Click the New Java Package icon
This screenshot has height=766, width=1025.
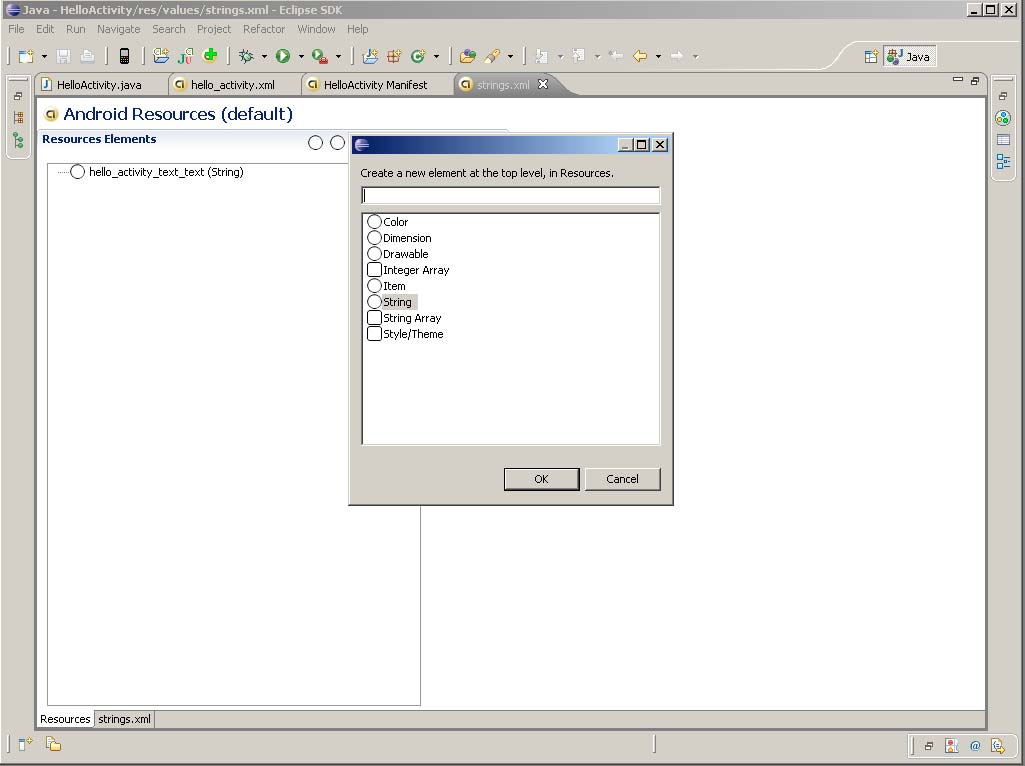(x=394, y=56)
